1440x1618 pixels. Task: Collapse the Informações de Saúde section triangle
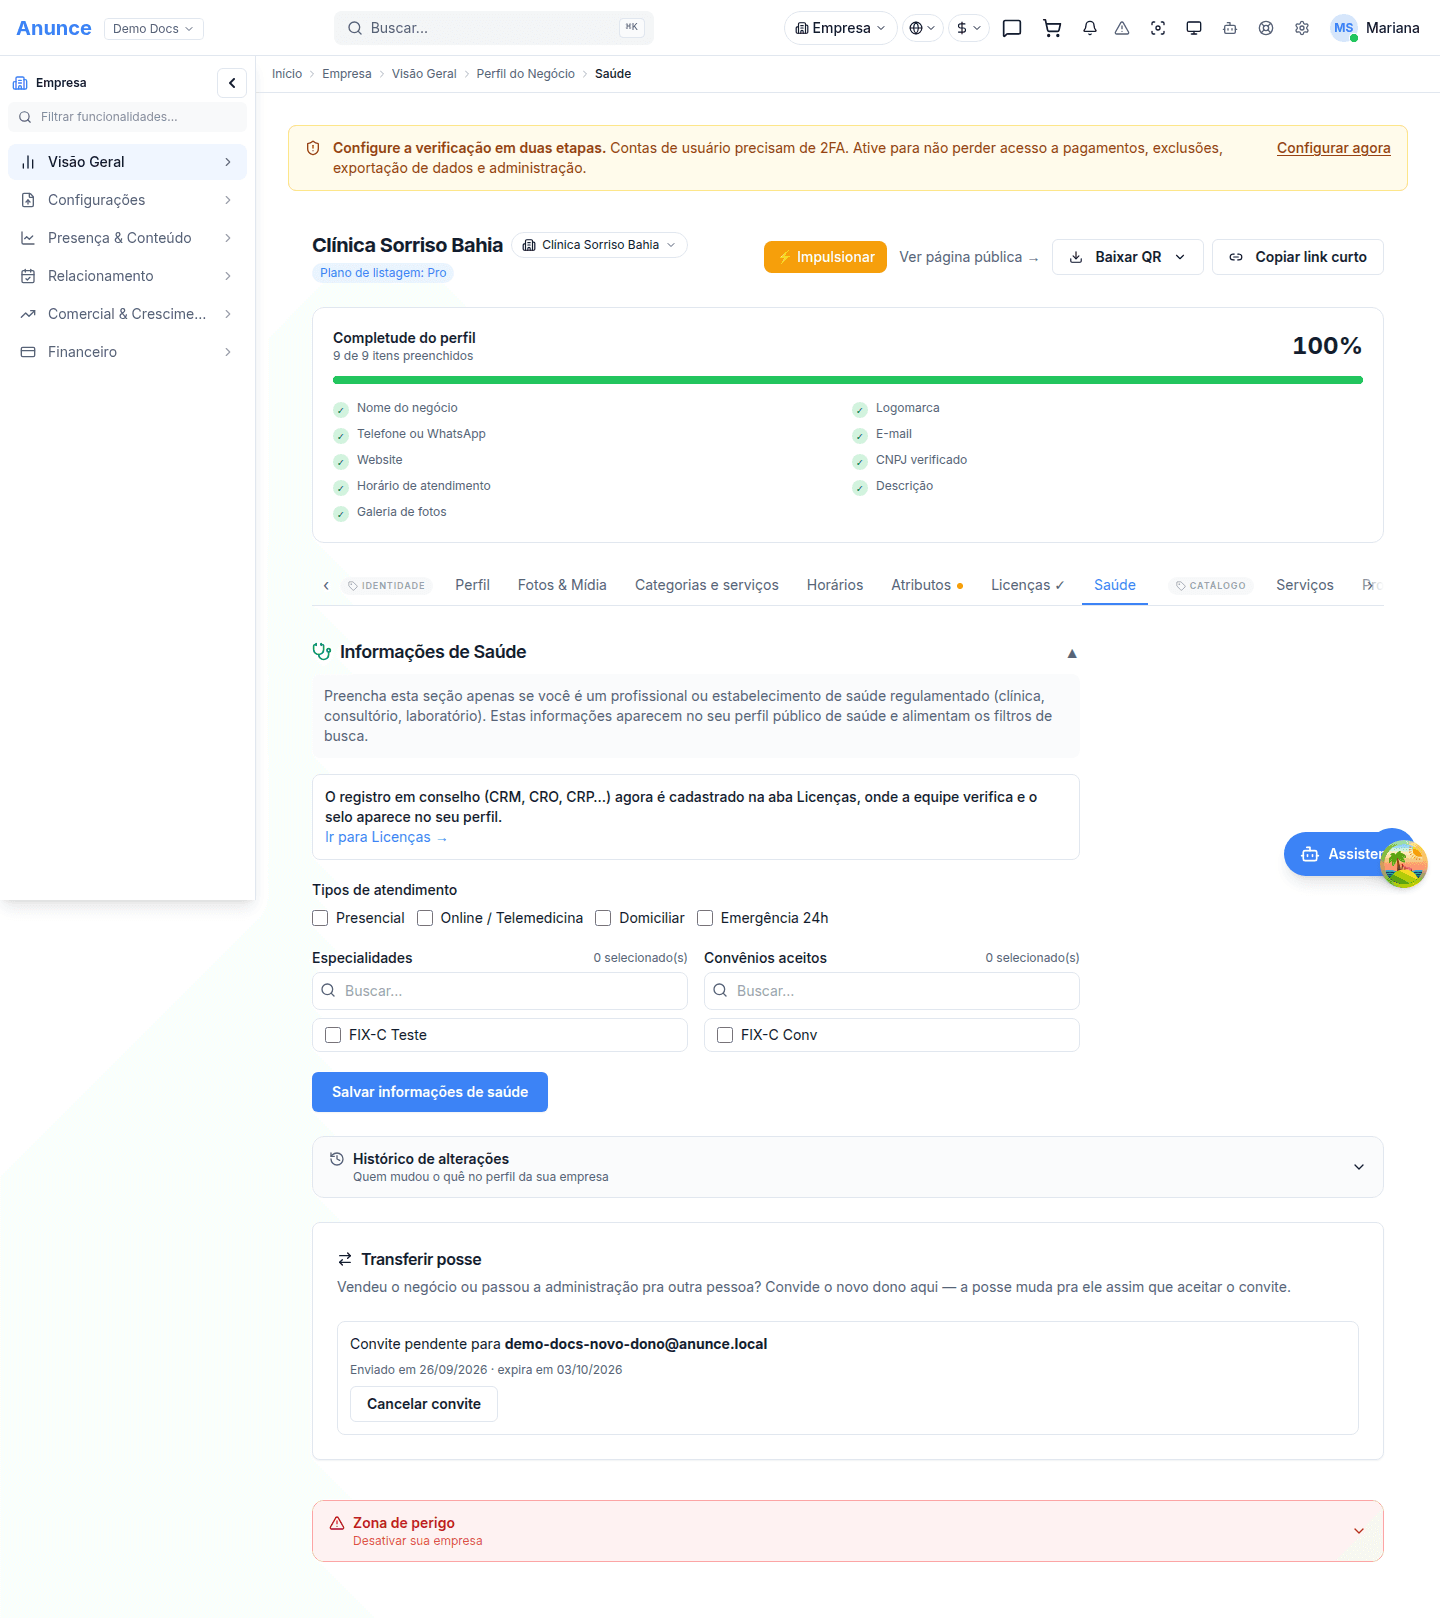pyautogui.click(x=1072, y=653)
